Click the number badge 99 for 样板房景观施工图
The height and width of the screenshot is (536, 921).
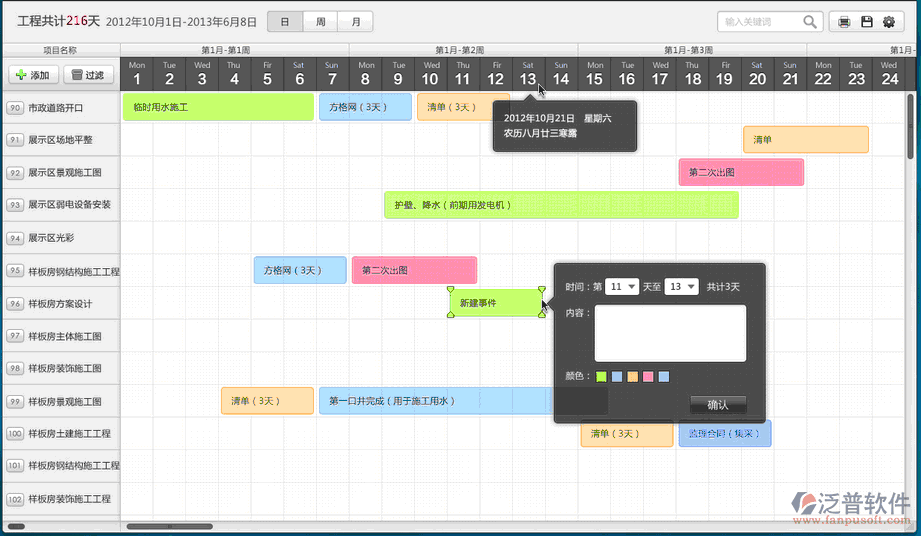[x=14, y=402]
